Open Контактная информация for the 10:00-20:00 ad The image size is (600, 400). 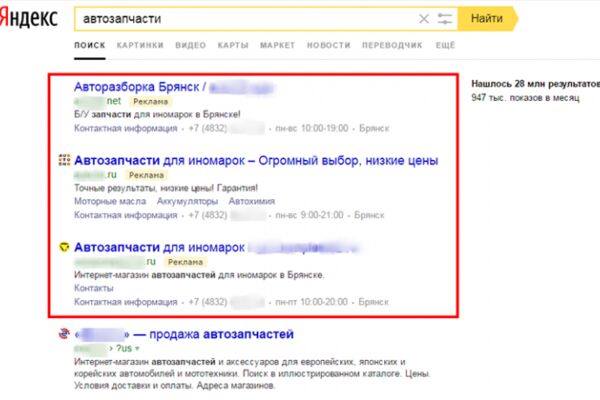pos(126,302)
